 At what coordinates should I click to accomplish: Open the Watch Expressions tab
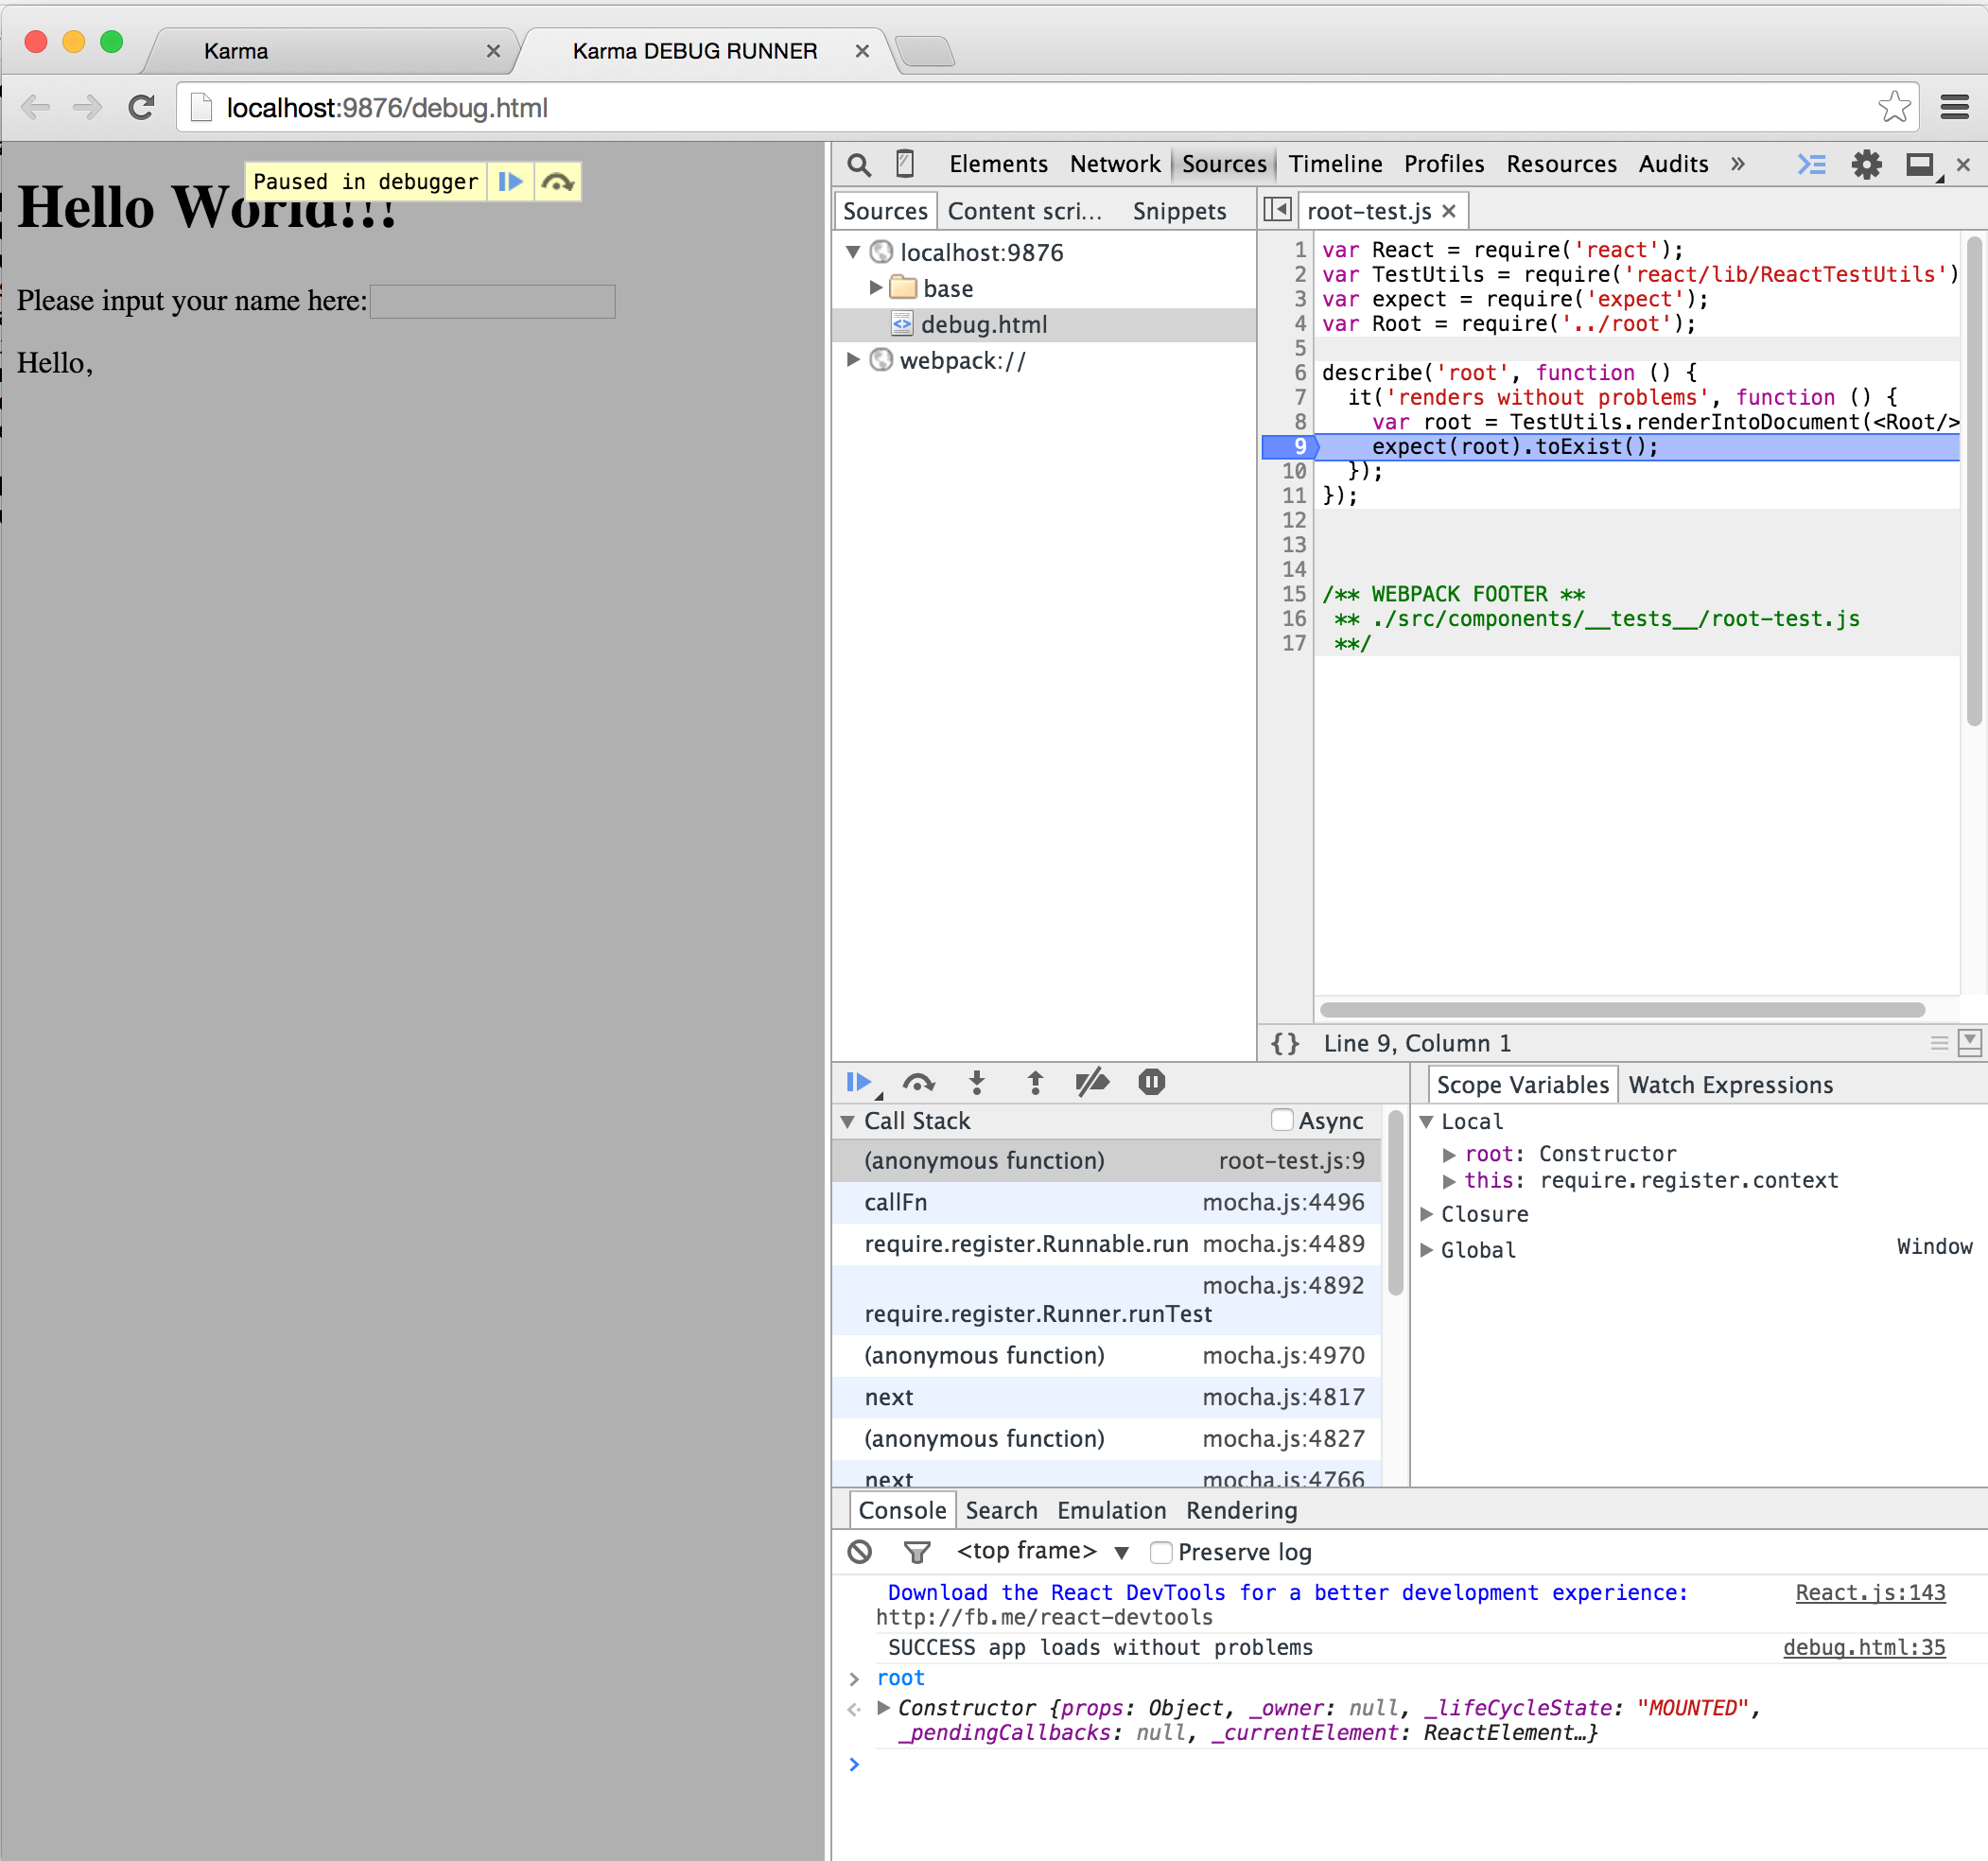tap(1730, 1085)
